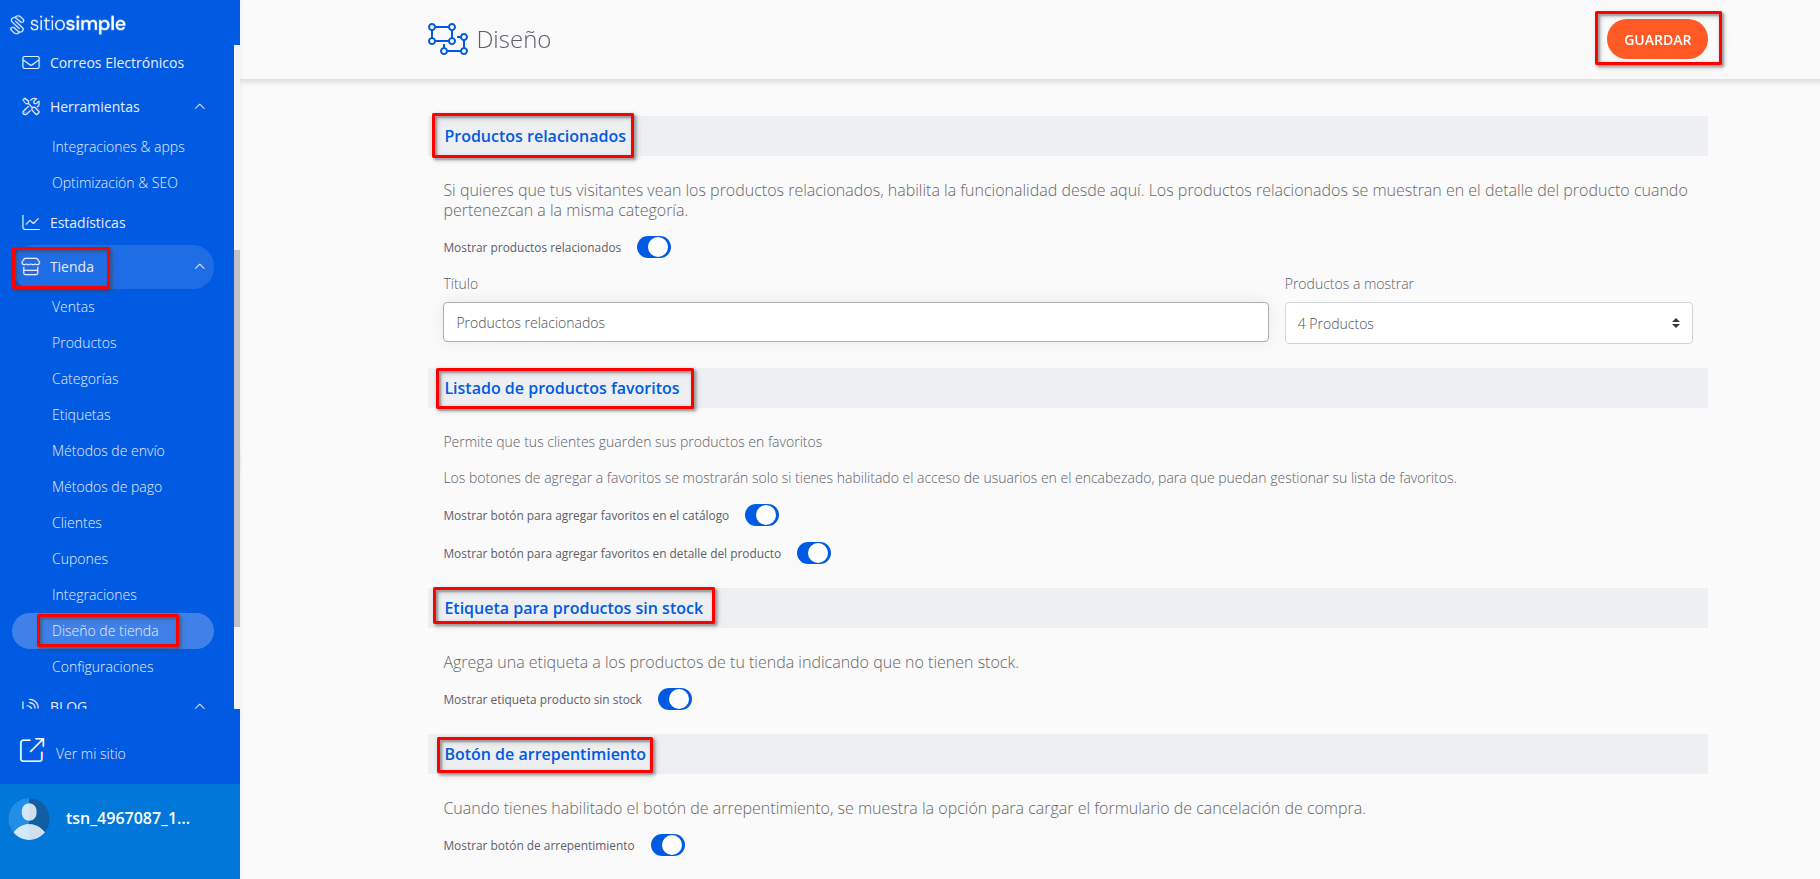The width and height of the screenshot is (1820, 879).
Task: Collapse the Herramientas menu chevron
Action: (x=200, y=107)
